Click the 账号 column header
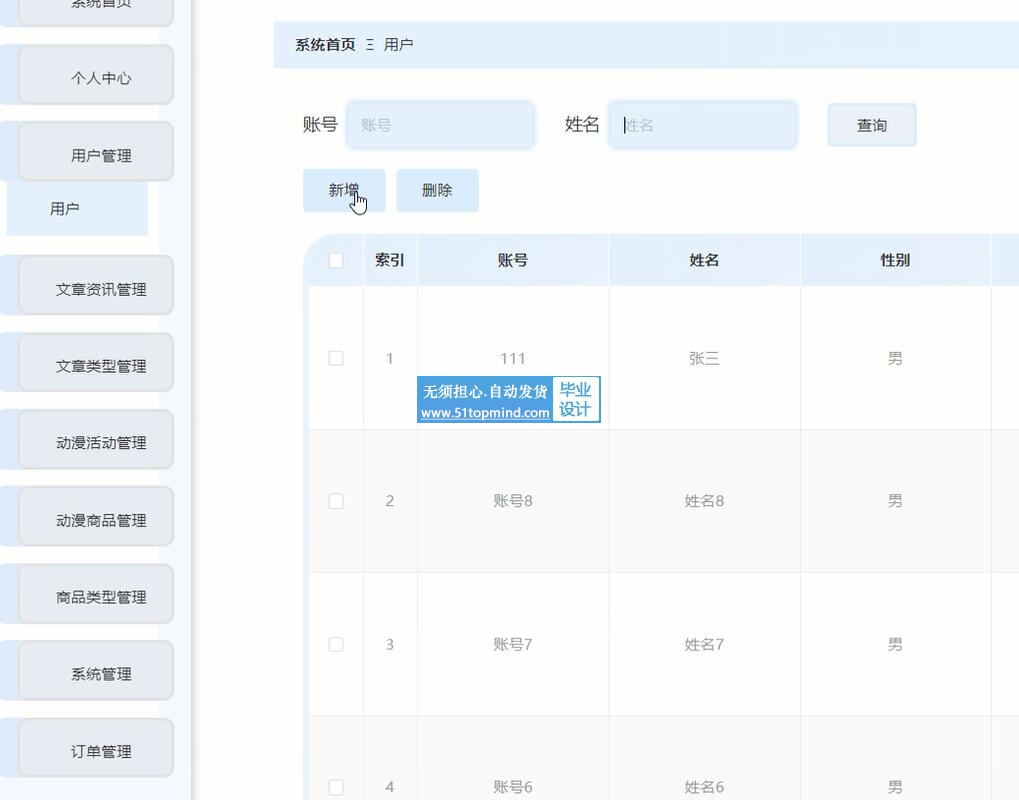1019x800 pixels. 513,261
